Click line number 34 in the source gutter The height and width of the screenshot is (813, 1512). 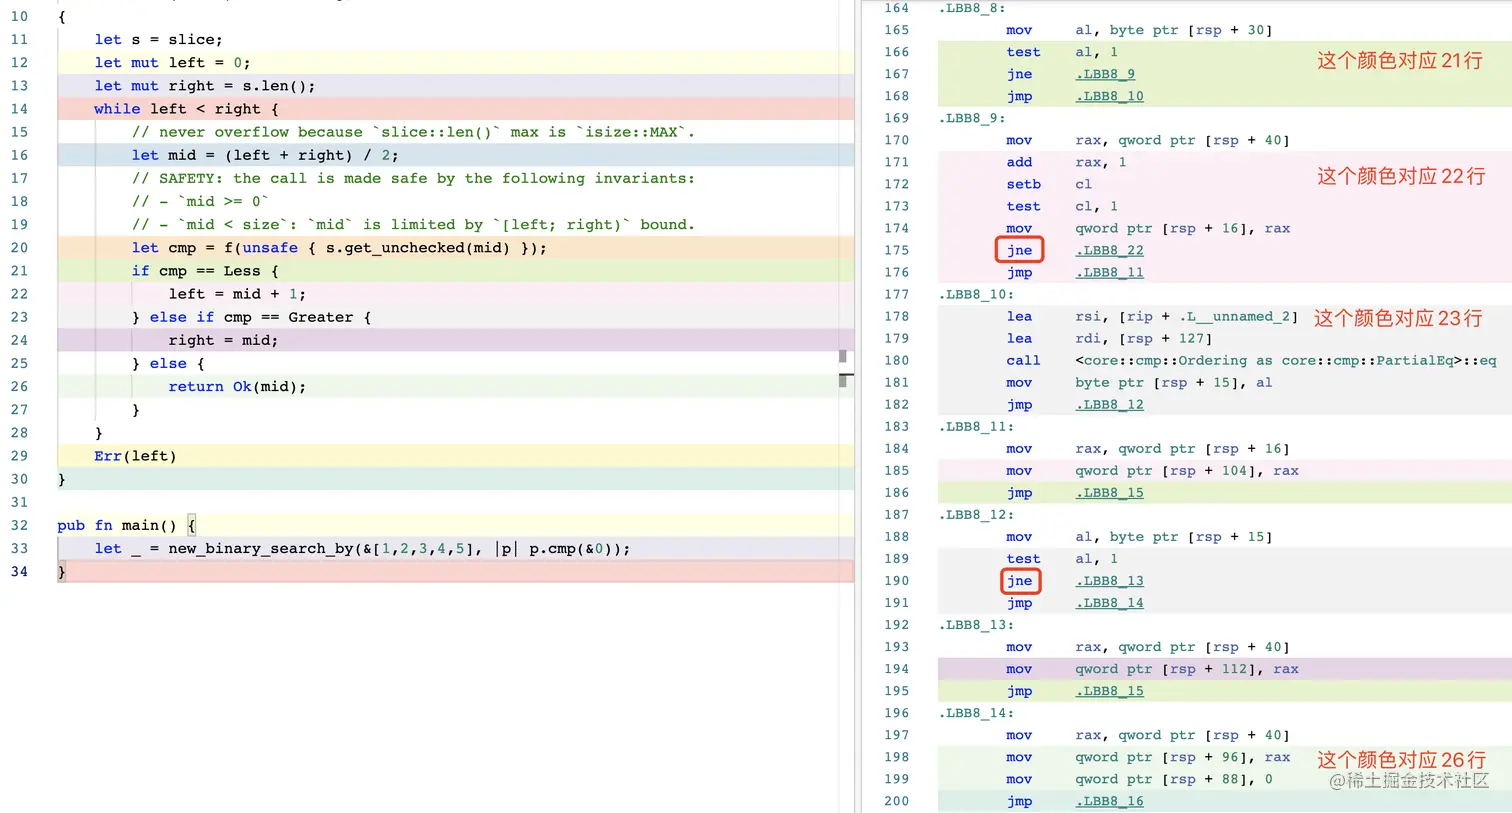pyautogui.click(x=20, y=571)
